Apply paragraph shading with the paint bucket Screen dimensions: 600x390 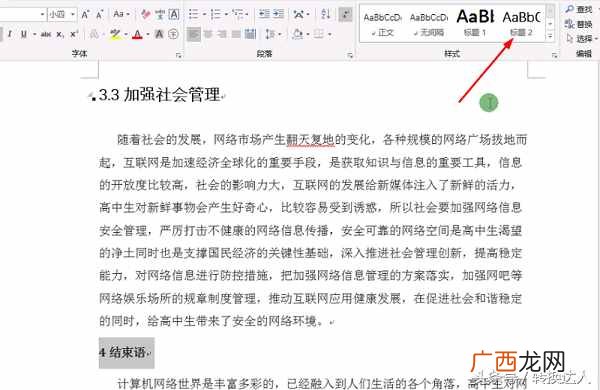[x=298, y=34]
